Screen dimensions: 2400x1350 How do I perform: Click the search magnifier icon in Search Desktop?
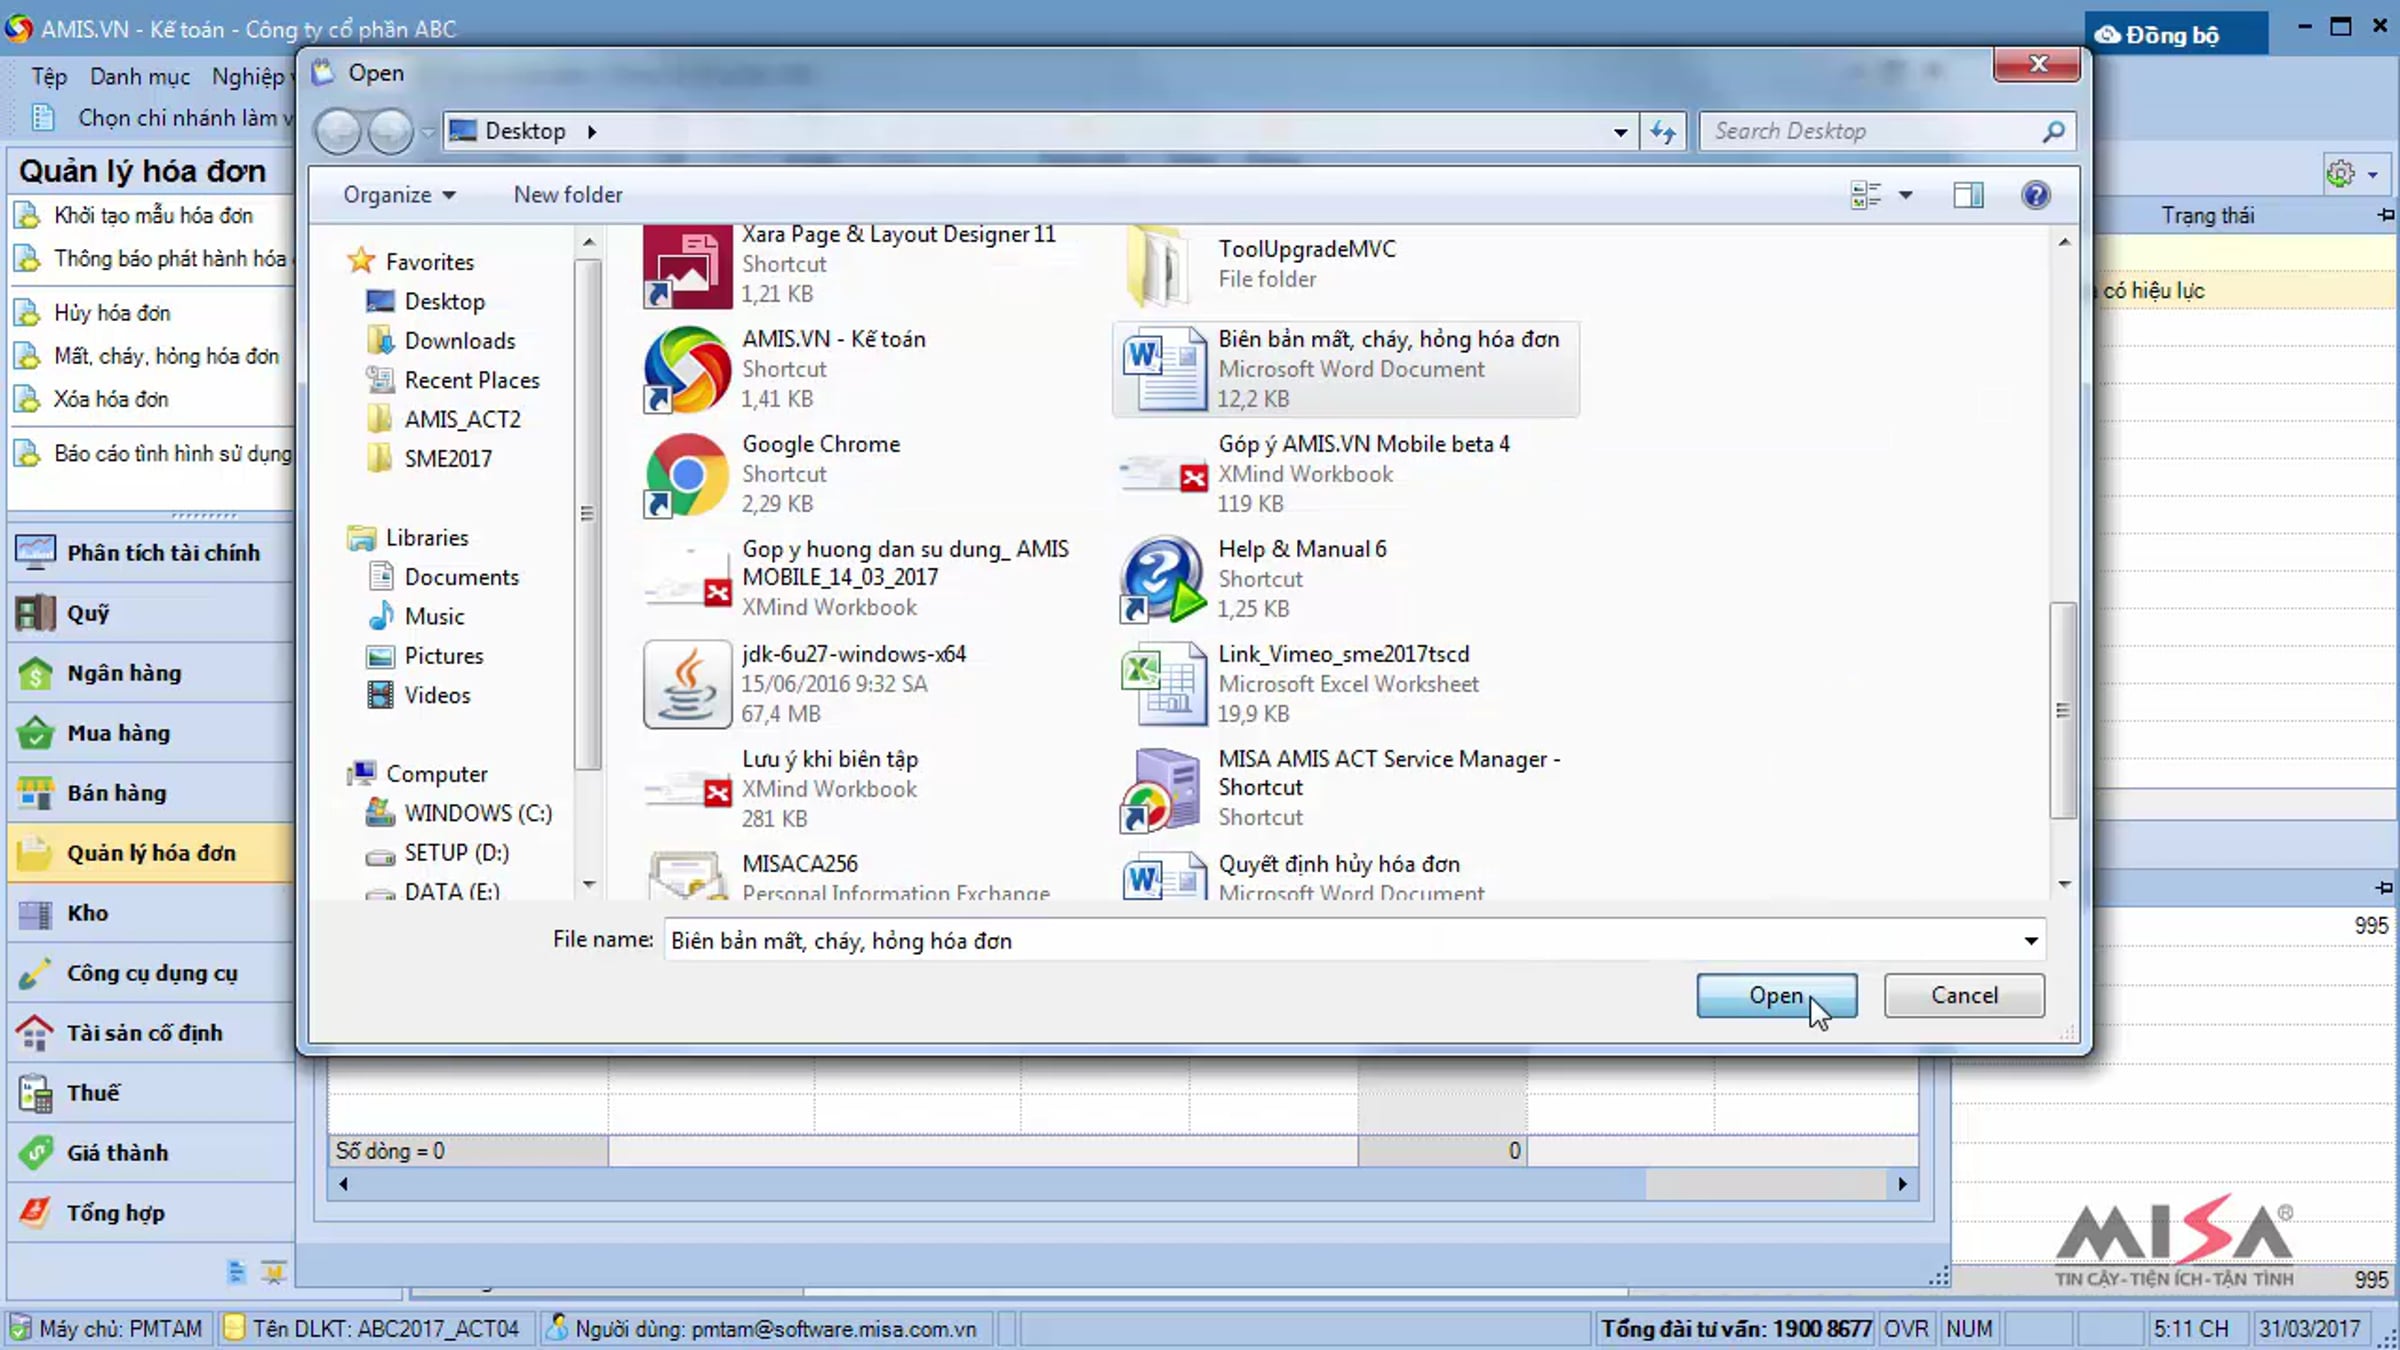point(2053,131)
